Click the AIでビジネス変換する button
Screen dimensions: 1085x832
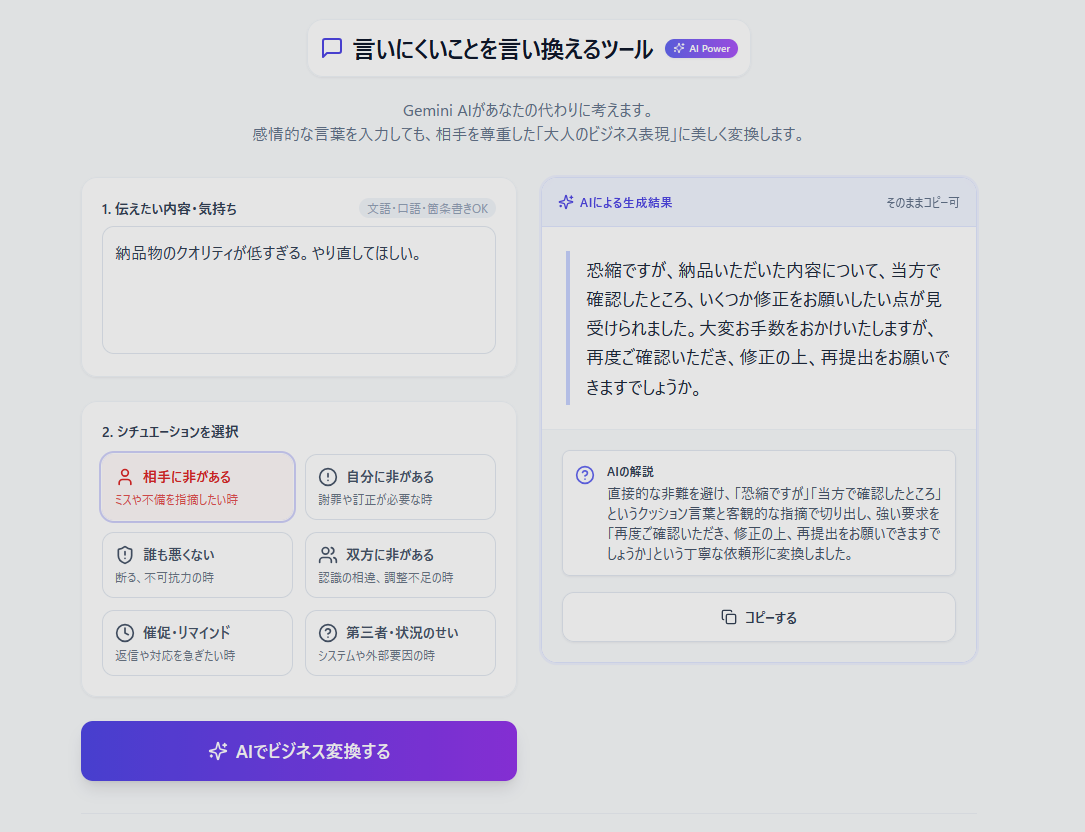point(298,751)
